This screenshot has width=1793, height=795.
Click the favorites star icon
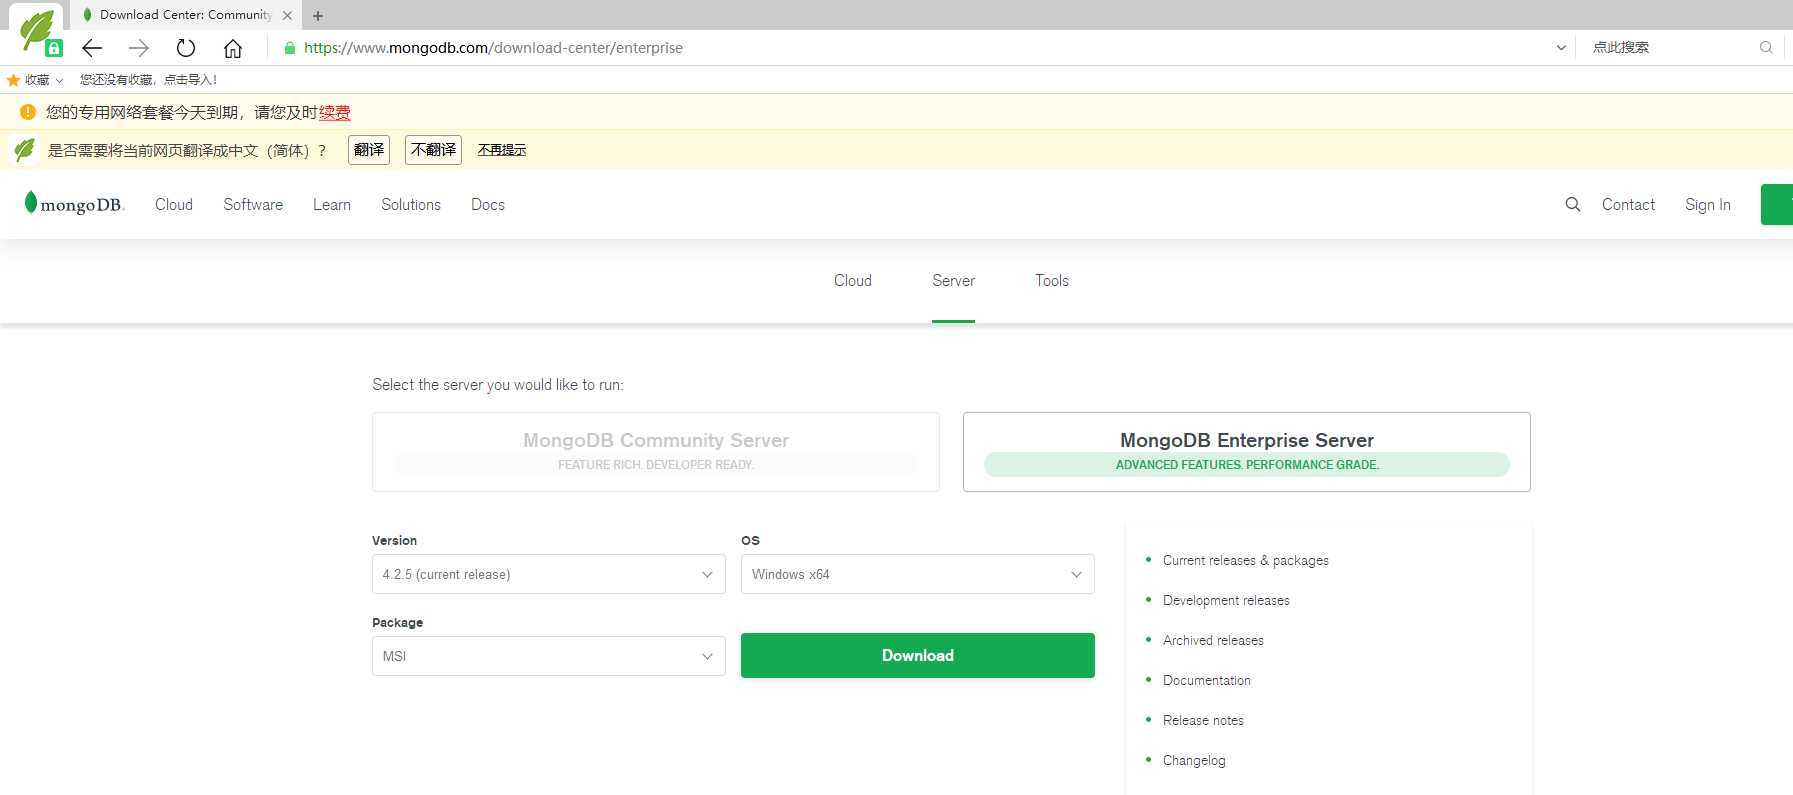(x=13, y=80)
